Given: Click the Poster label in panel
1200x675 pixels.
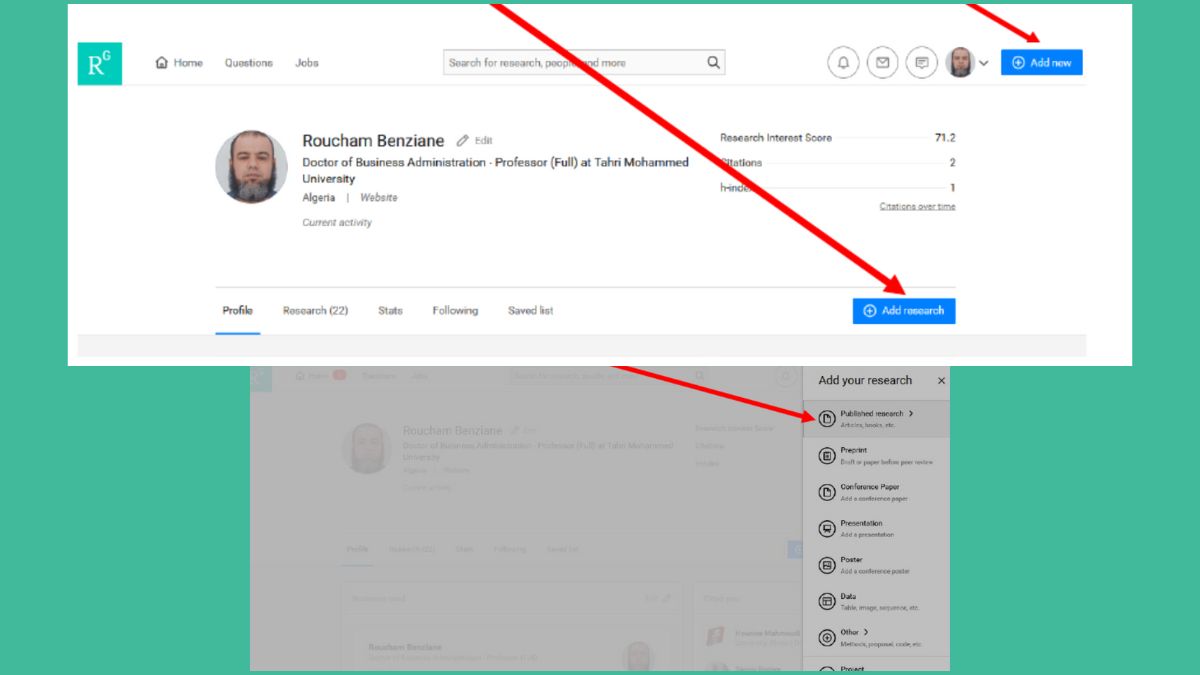Looking at the screenshot, I should 851,560.
